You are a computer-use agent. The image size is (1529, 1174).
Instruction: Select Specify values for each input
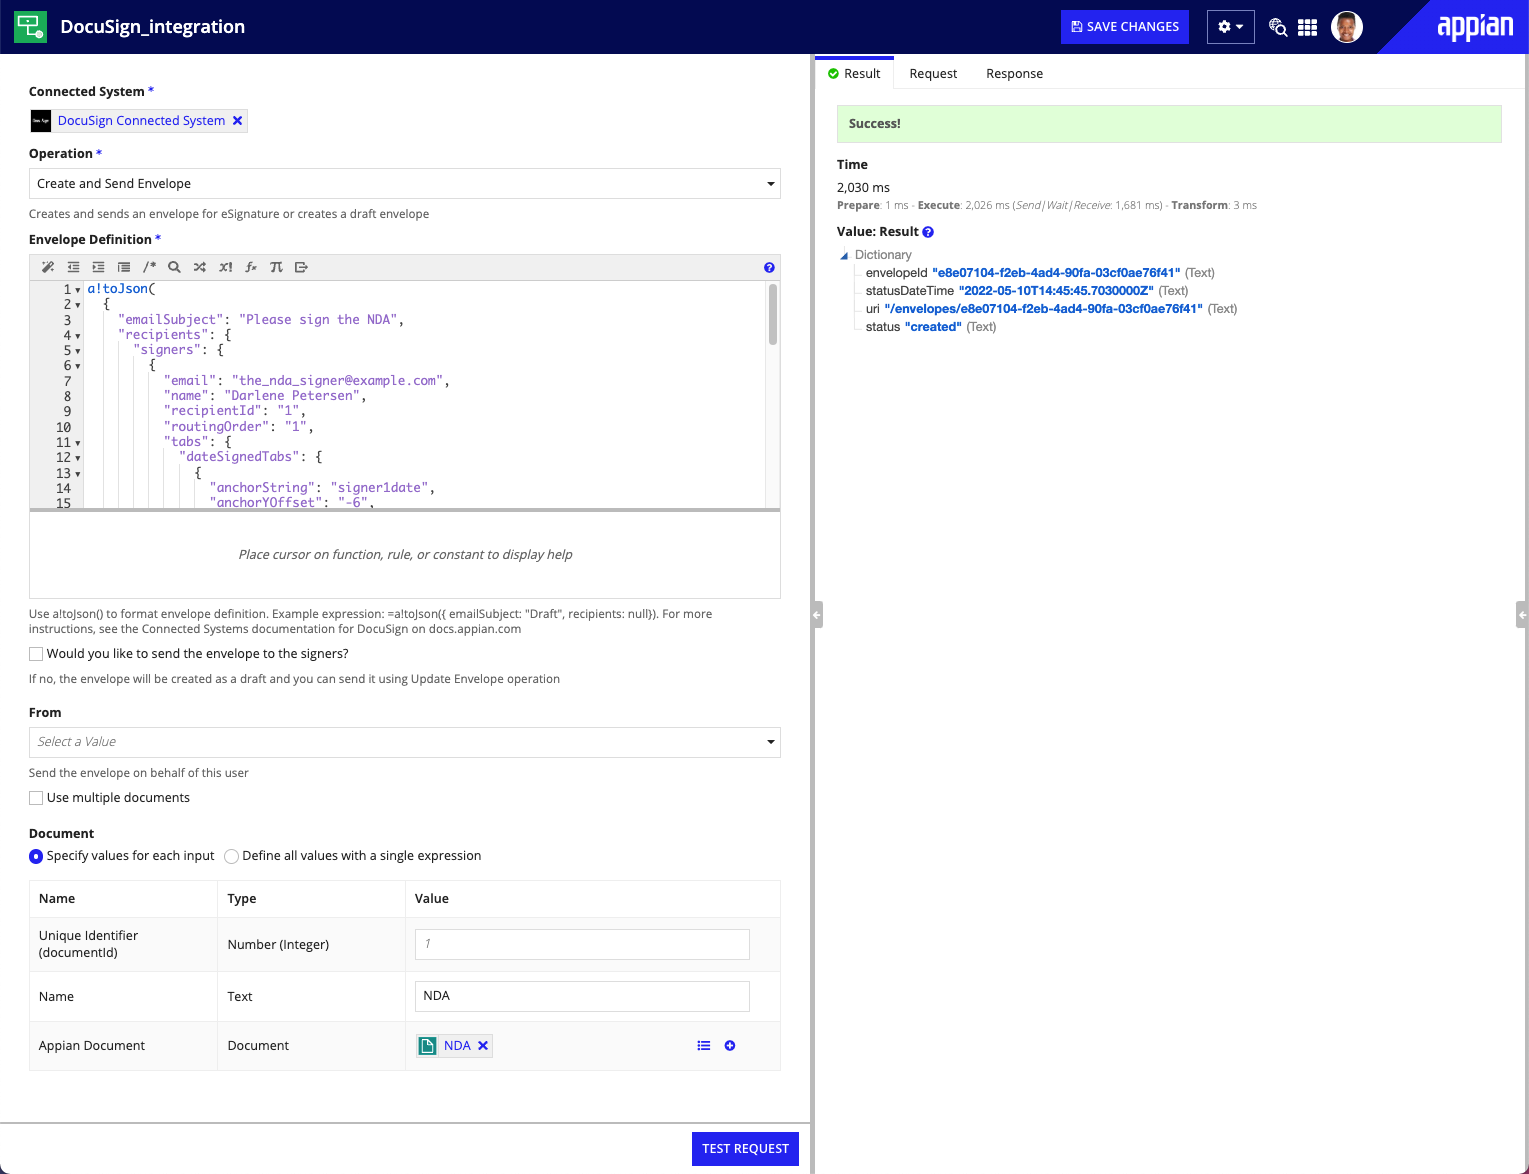[x=36, y=856]
